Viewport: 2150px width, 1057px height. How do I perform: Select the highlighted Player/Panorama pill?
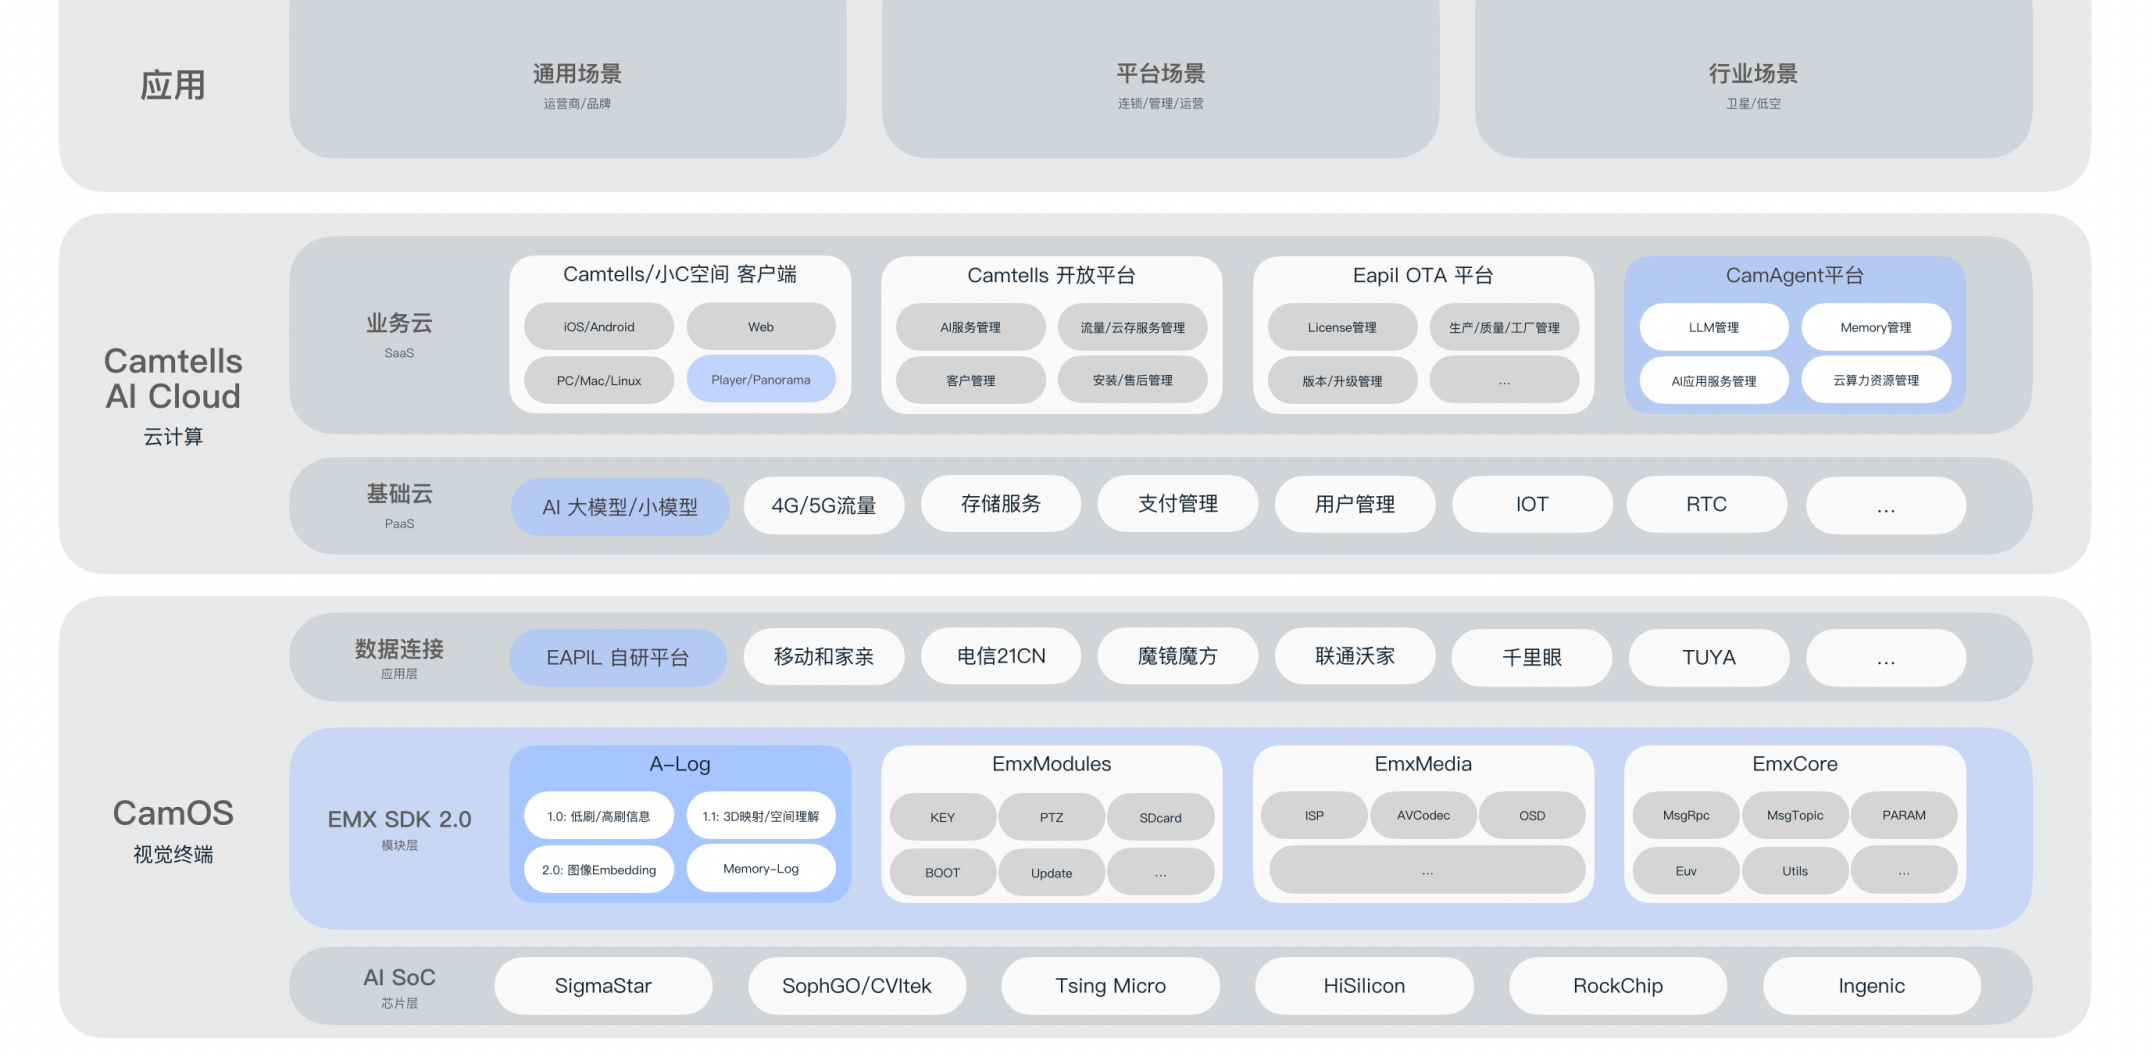click(761, 380)
